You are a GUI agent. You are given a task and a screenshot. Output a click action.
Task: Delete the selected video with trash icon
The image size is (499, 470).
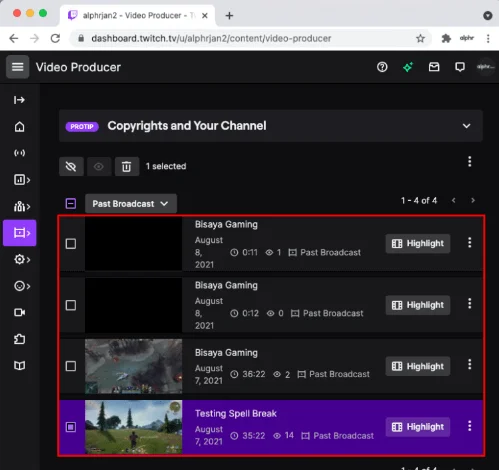point(127,166)
